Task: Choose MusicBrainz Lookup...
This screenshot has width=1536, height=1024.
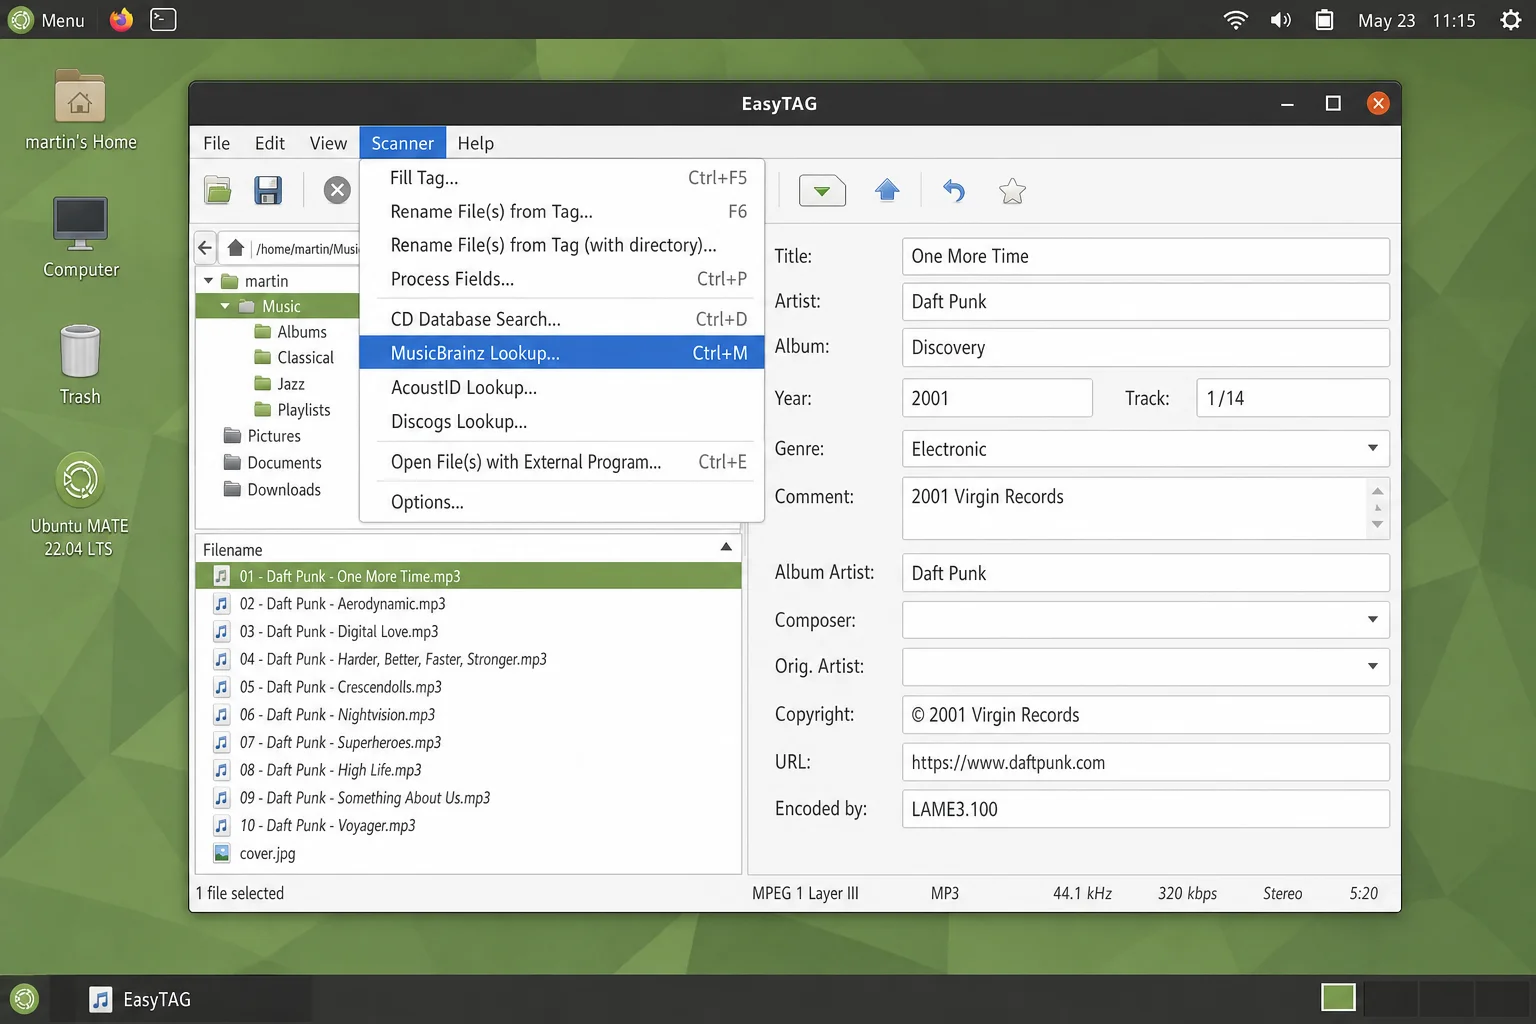Action: pyautogui.click(x=562, y=353)
